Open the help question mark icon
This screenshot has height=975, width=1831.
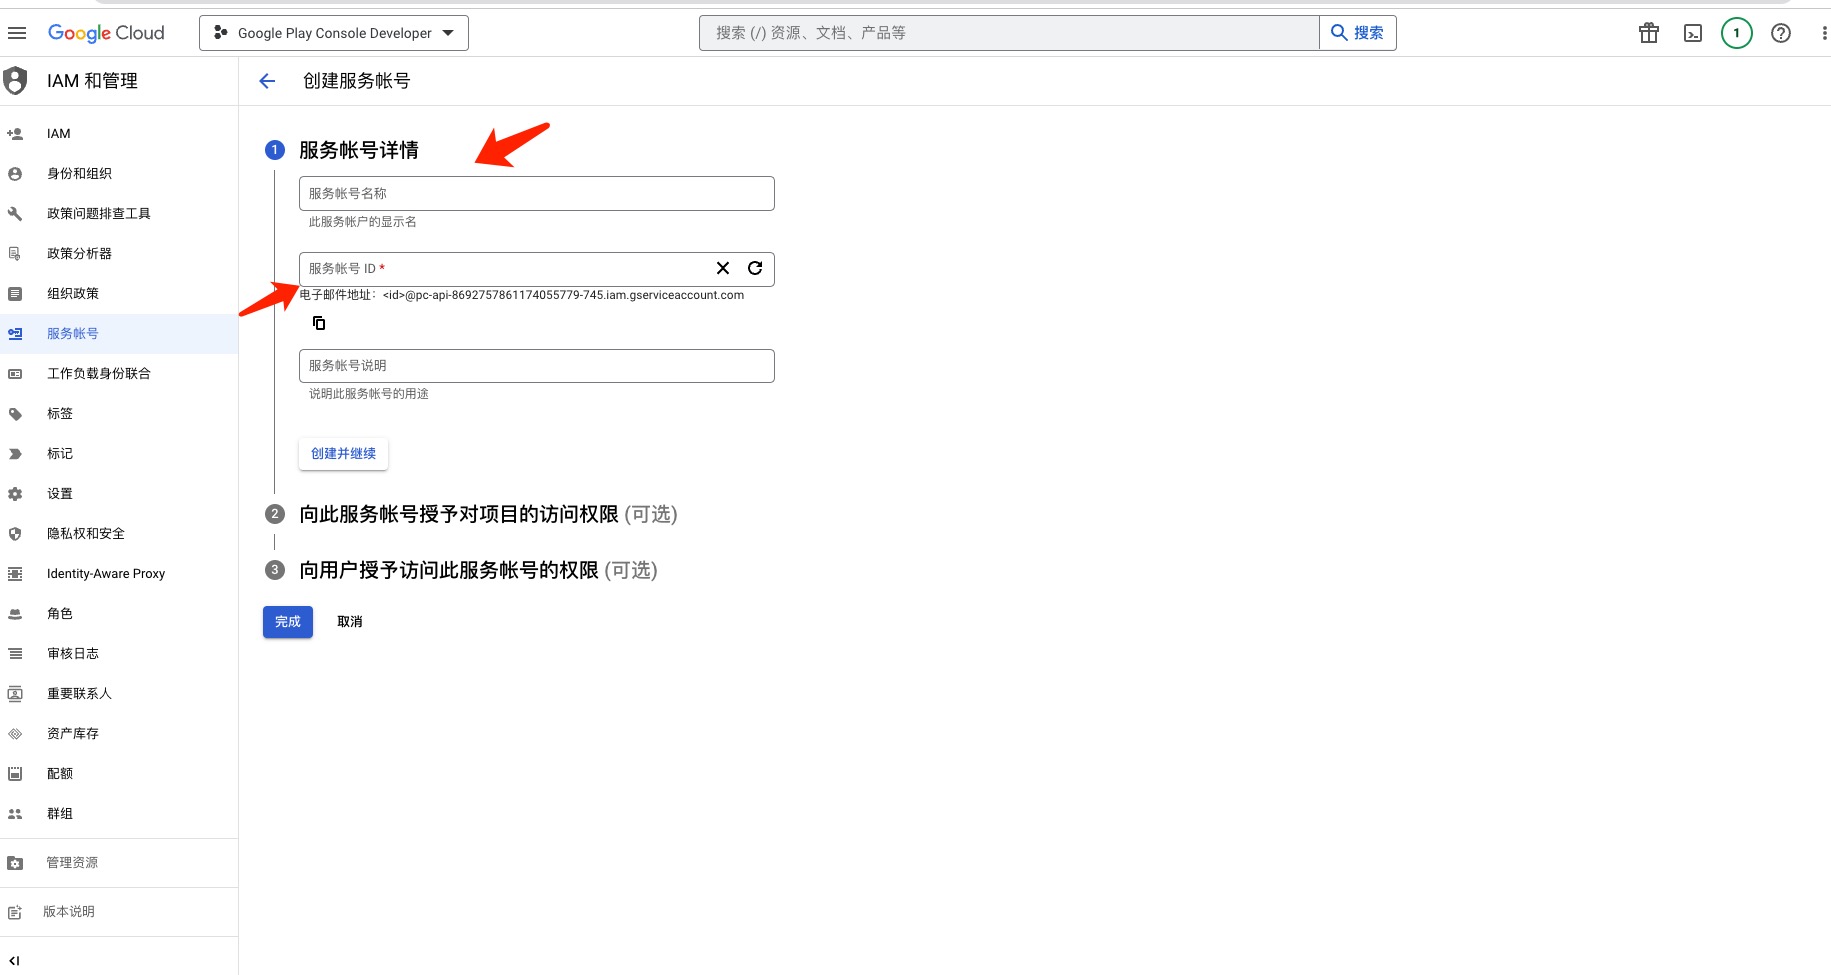click(x=1781, y=33)
